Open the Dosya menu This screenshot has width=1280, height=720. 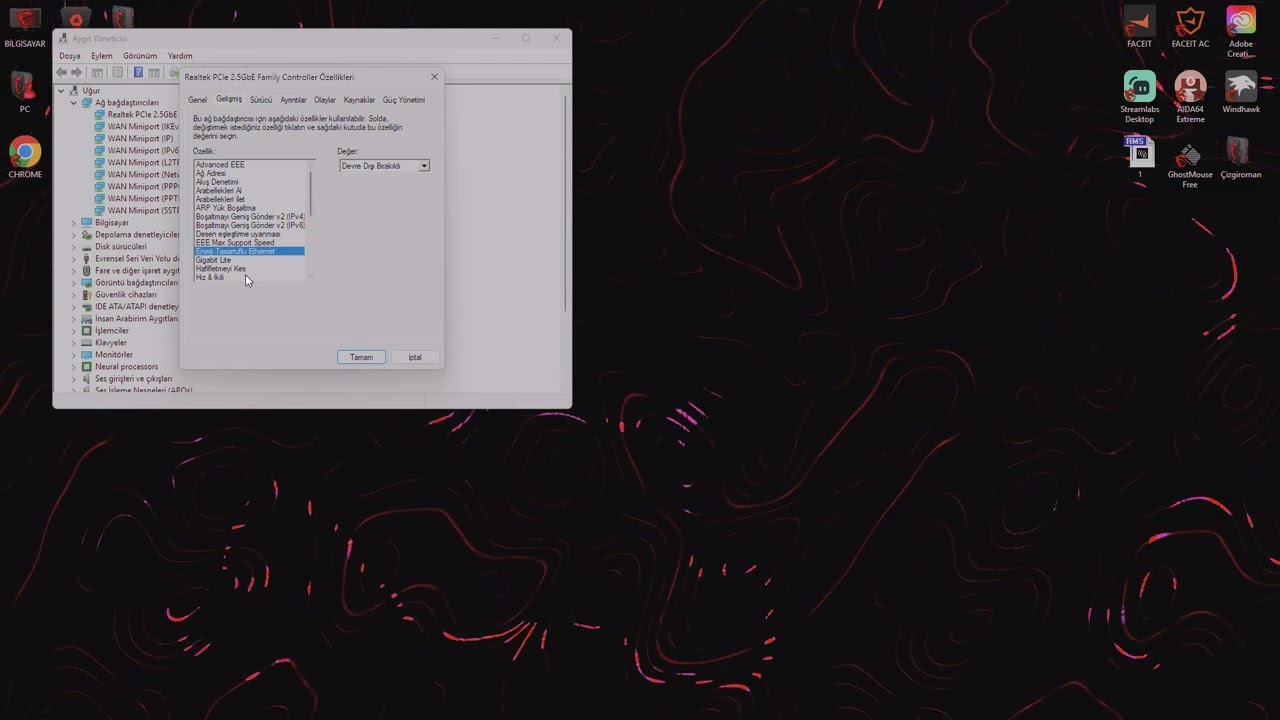70,56
